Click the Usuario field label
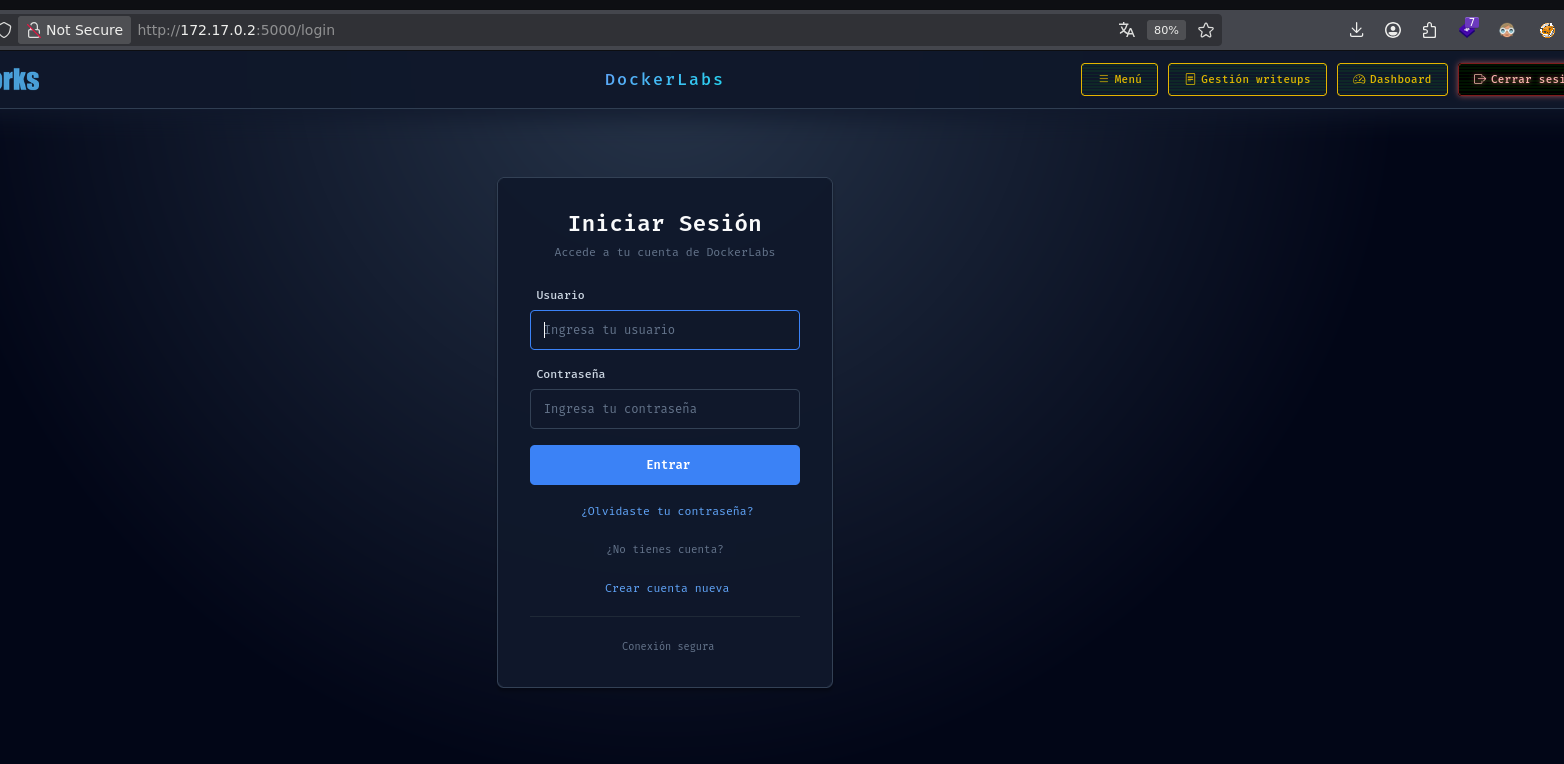 point(560,295)
